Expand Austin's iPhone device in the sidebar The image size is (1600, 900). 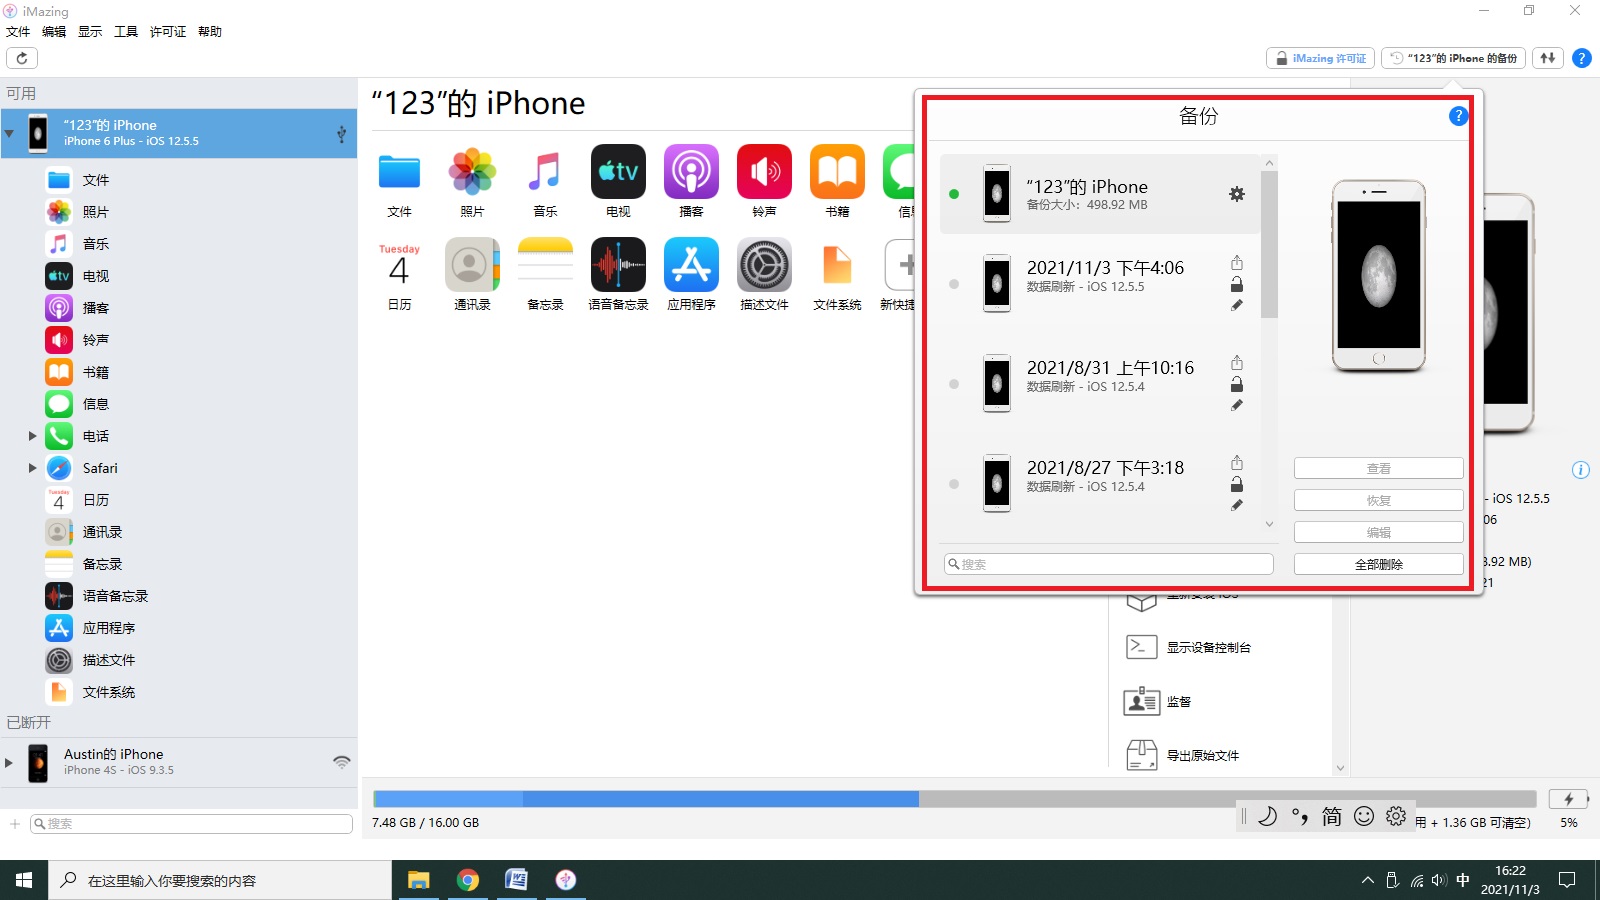[9, 762]
